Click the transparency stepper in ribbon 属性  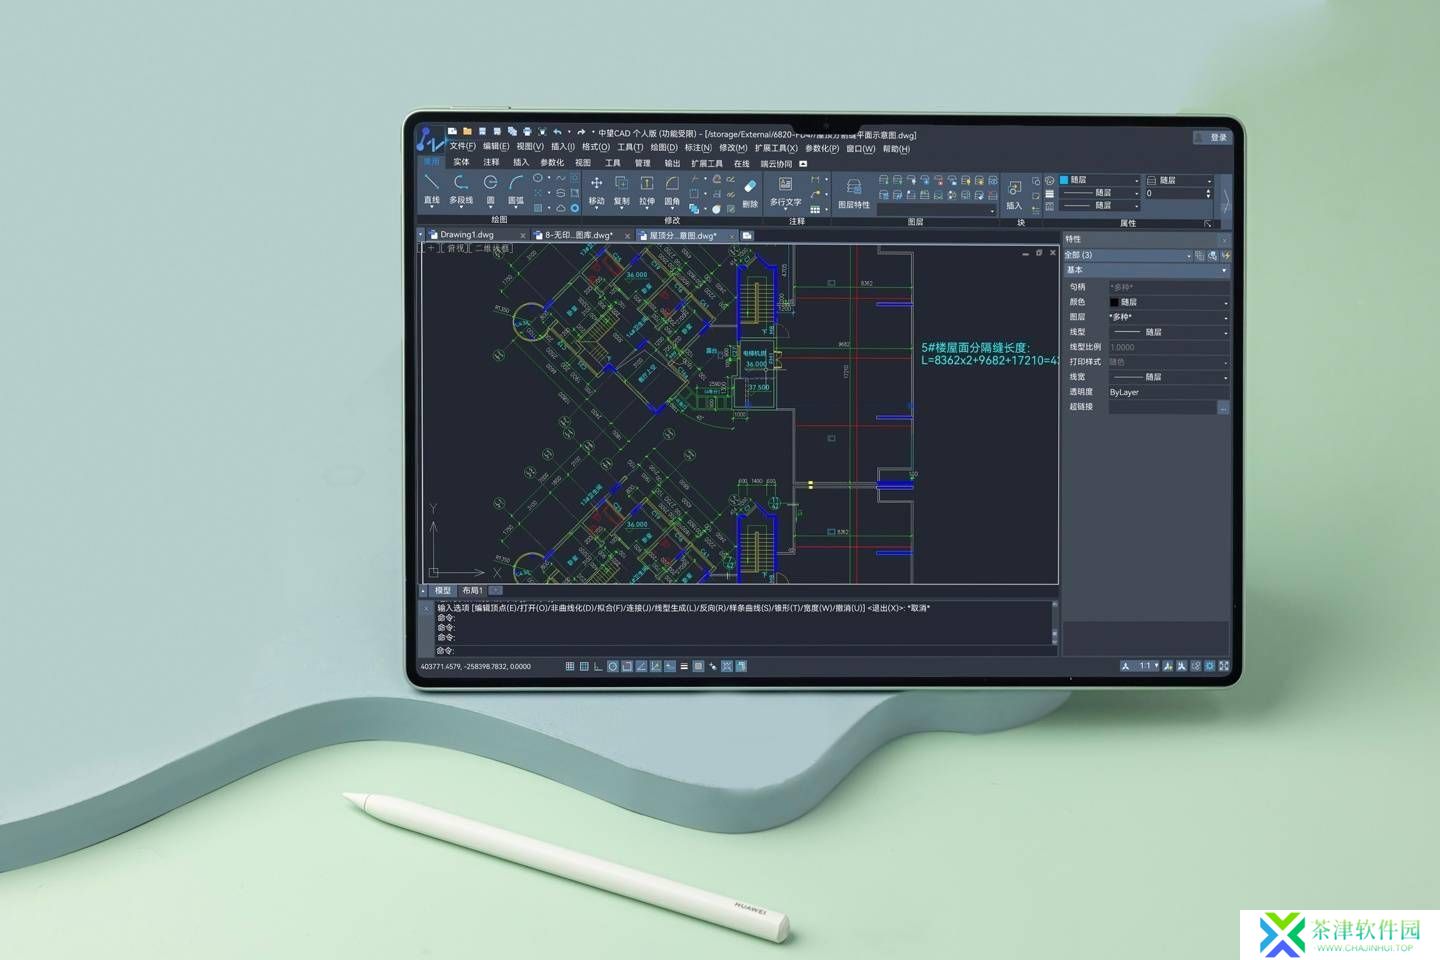pyautogui.click(x=1210, y=193)
